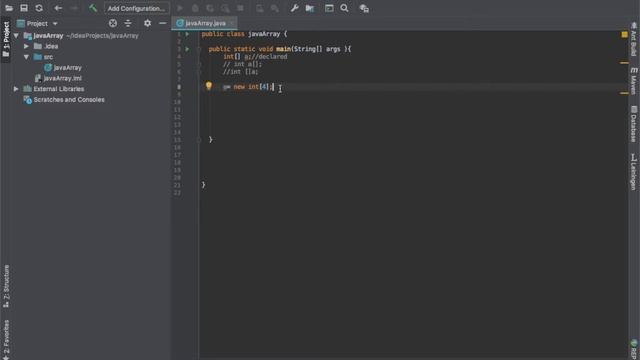Select the .idea folder label
Viewport: 640px width, 360px height.
(51, 47)
